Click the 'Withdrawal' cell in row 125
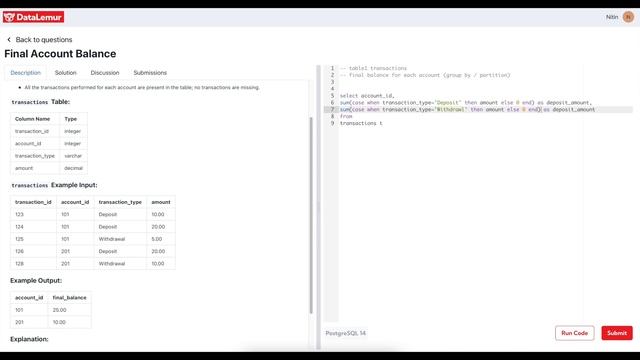 [x=112, y=239]
